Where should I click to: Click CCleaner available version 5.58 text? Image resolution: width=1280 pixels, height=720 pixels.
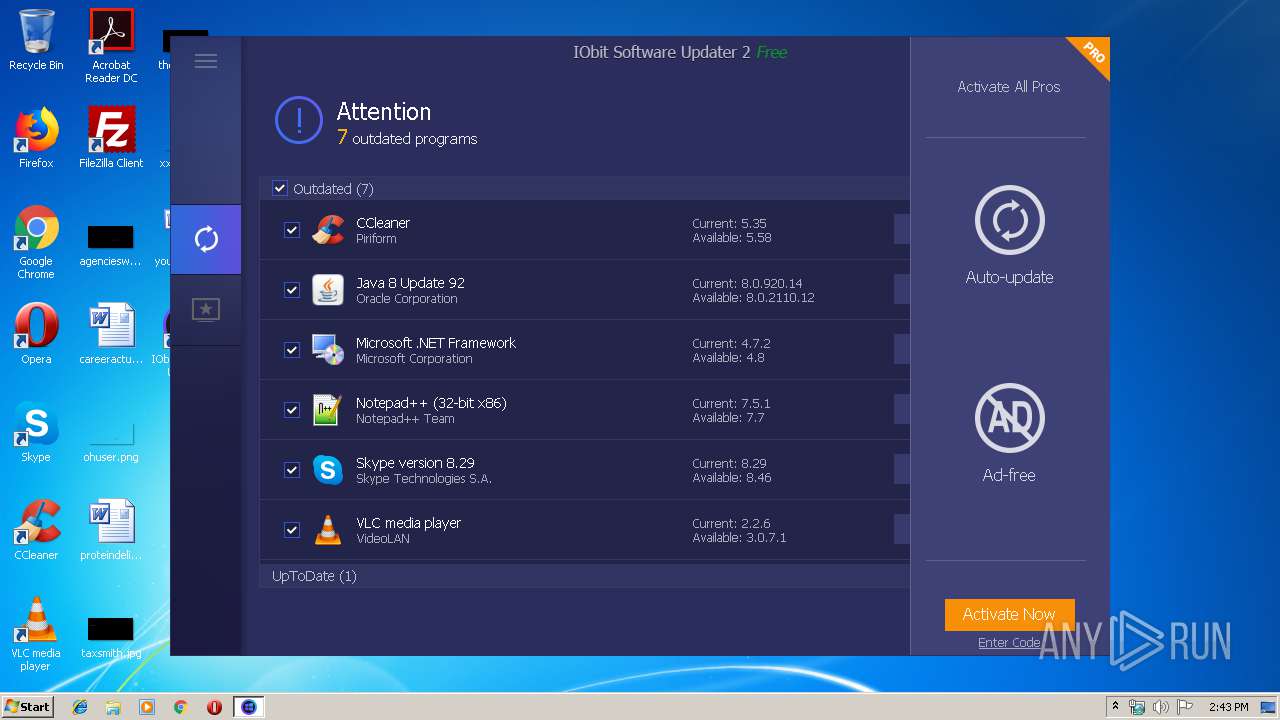pyautogui.click(x=732, y=238)
